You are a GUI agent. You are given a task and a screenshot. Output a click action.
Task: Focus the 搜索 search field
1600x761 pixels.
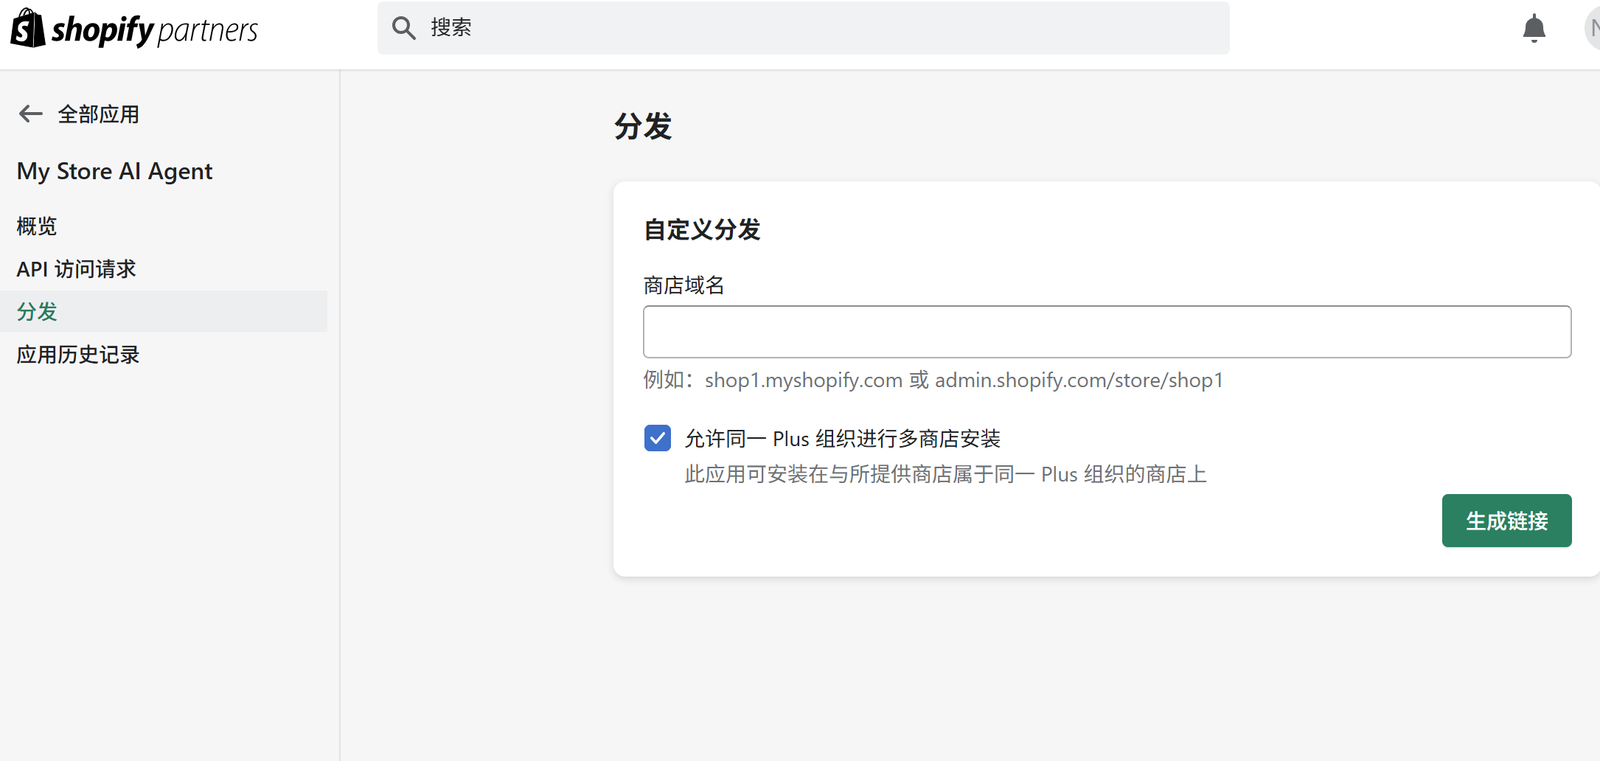point(803,28)
